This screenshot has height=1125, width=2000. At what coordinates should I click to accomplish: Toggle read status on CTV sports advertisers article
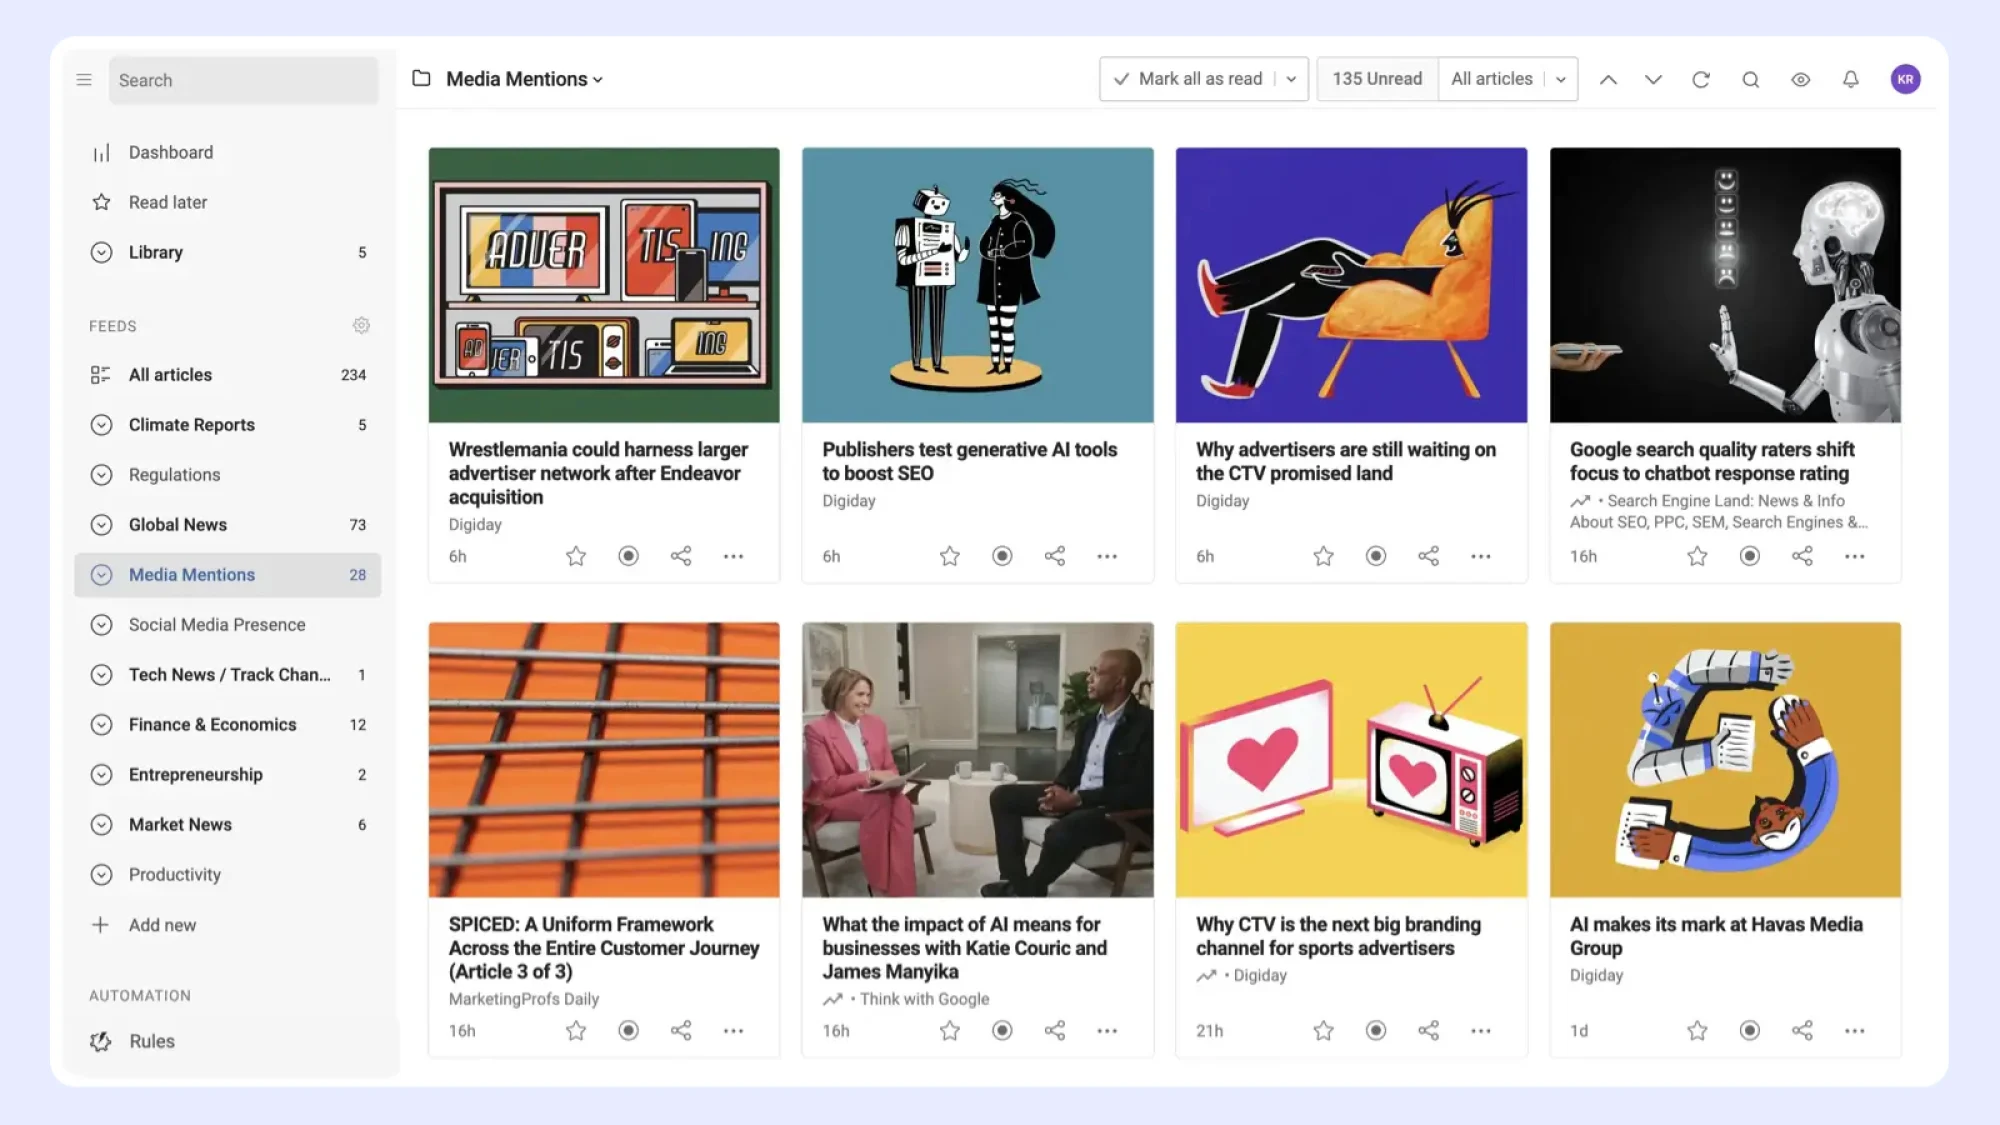point(1376,1031)
